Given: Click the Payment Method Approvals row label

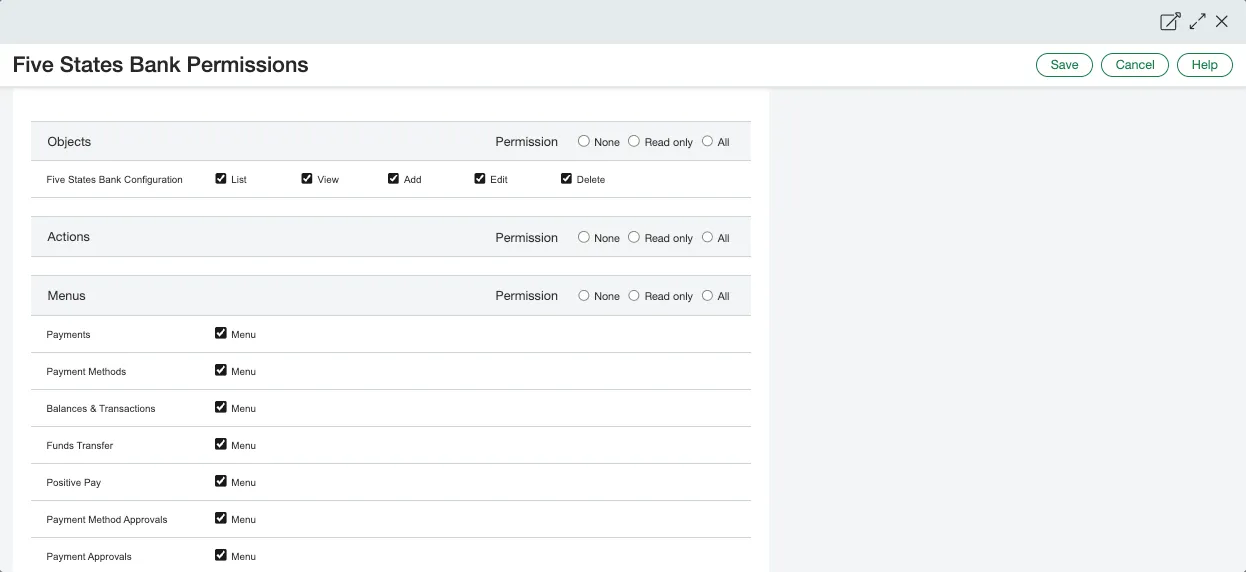Looking at the screenshot, I should tap(107, 520).
